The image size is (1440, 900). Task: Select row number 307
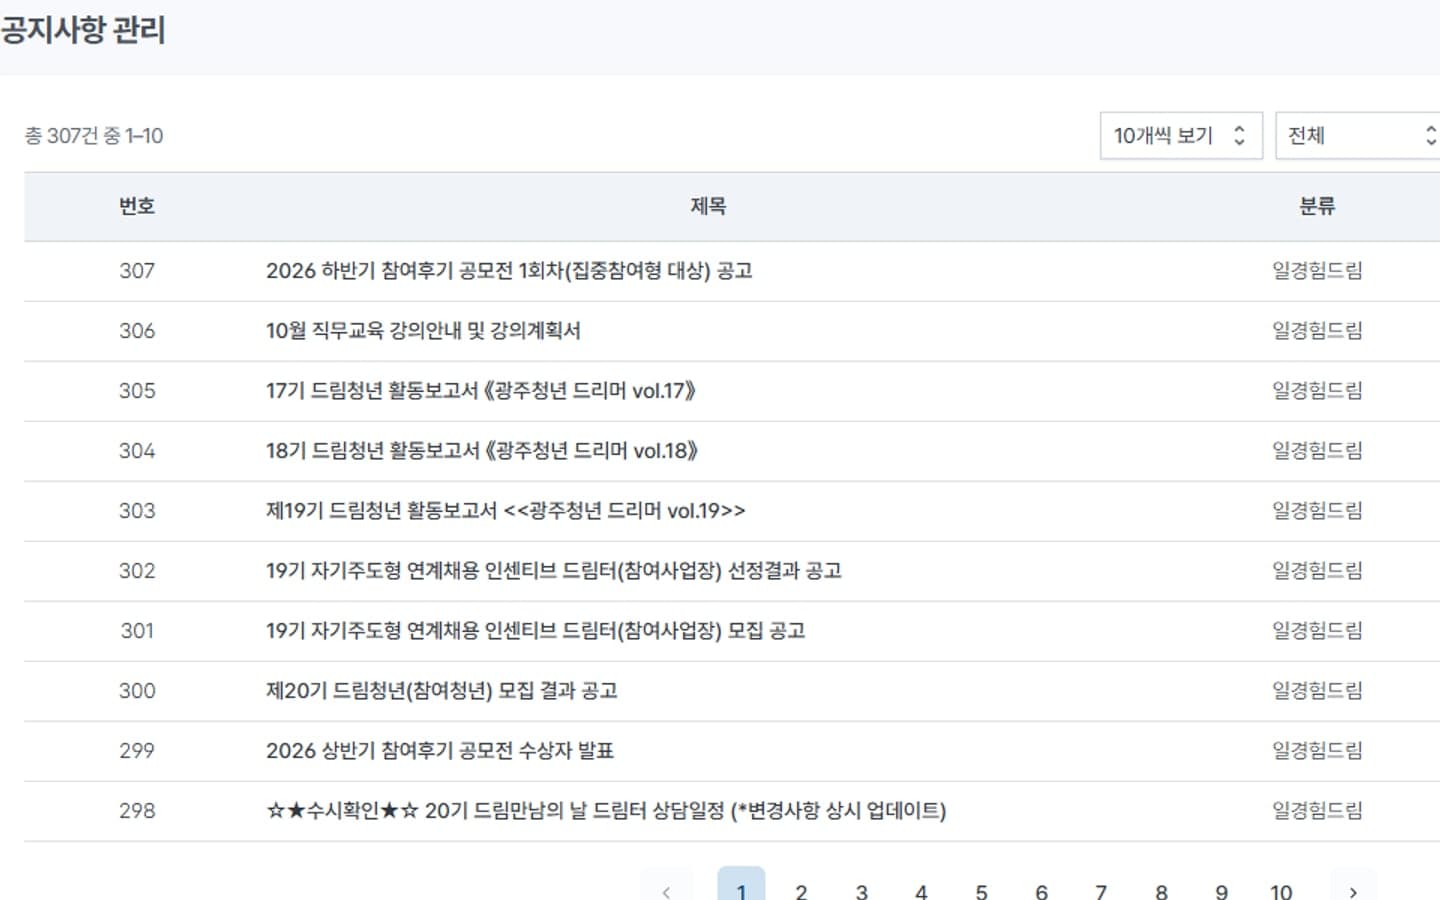[x=137, y=271]
